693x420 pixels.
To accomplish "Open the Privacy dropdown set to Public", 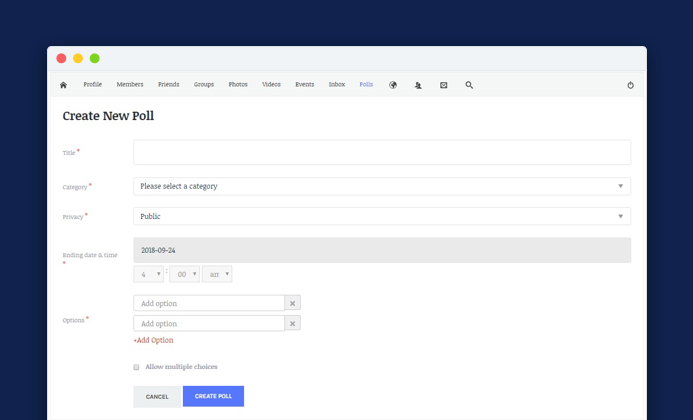I will [x=382, y=216].
